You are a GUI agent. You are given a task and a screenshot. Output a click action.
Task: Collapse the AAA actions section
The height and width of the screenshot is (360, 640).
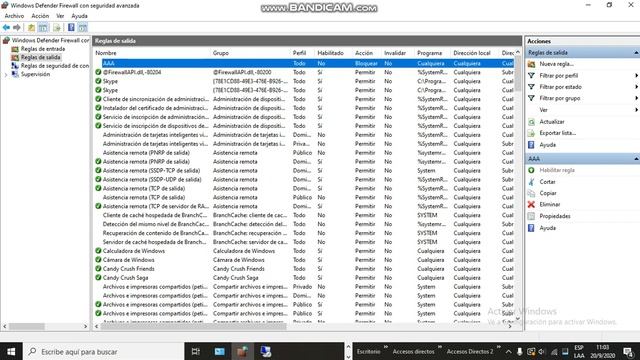pos(636,159)
